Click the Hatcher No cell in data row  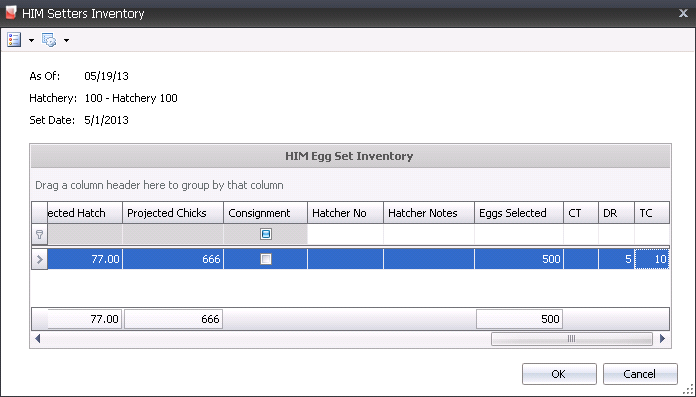tap(345, 259)
